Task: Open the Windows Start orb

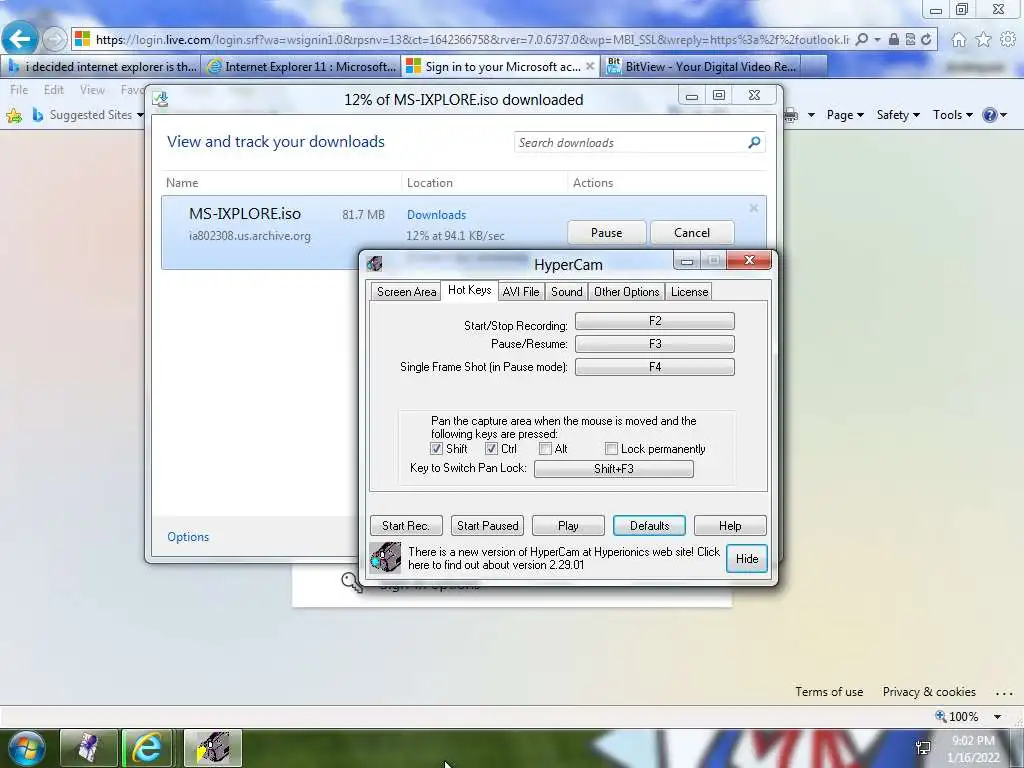Action: coord(26,748)
